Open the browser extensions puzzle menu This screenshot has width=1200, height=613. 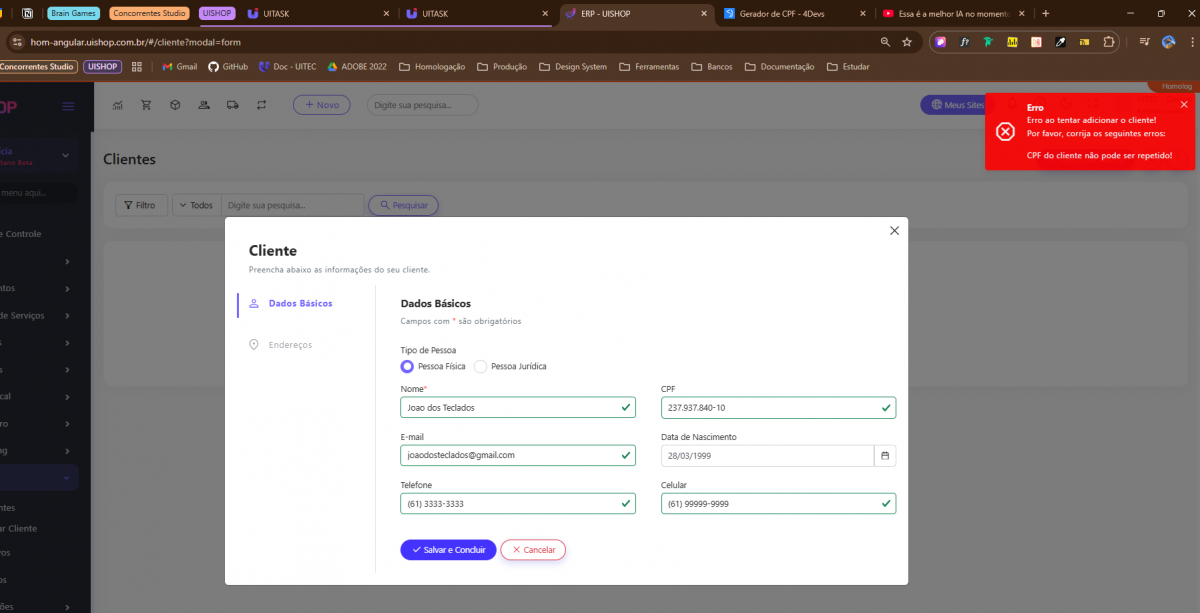pyautogui.click(x=1109, y=42)
